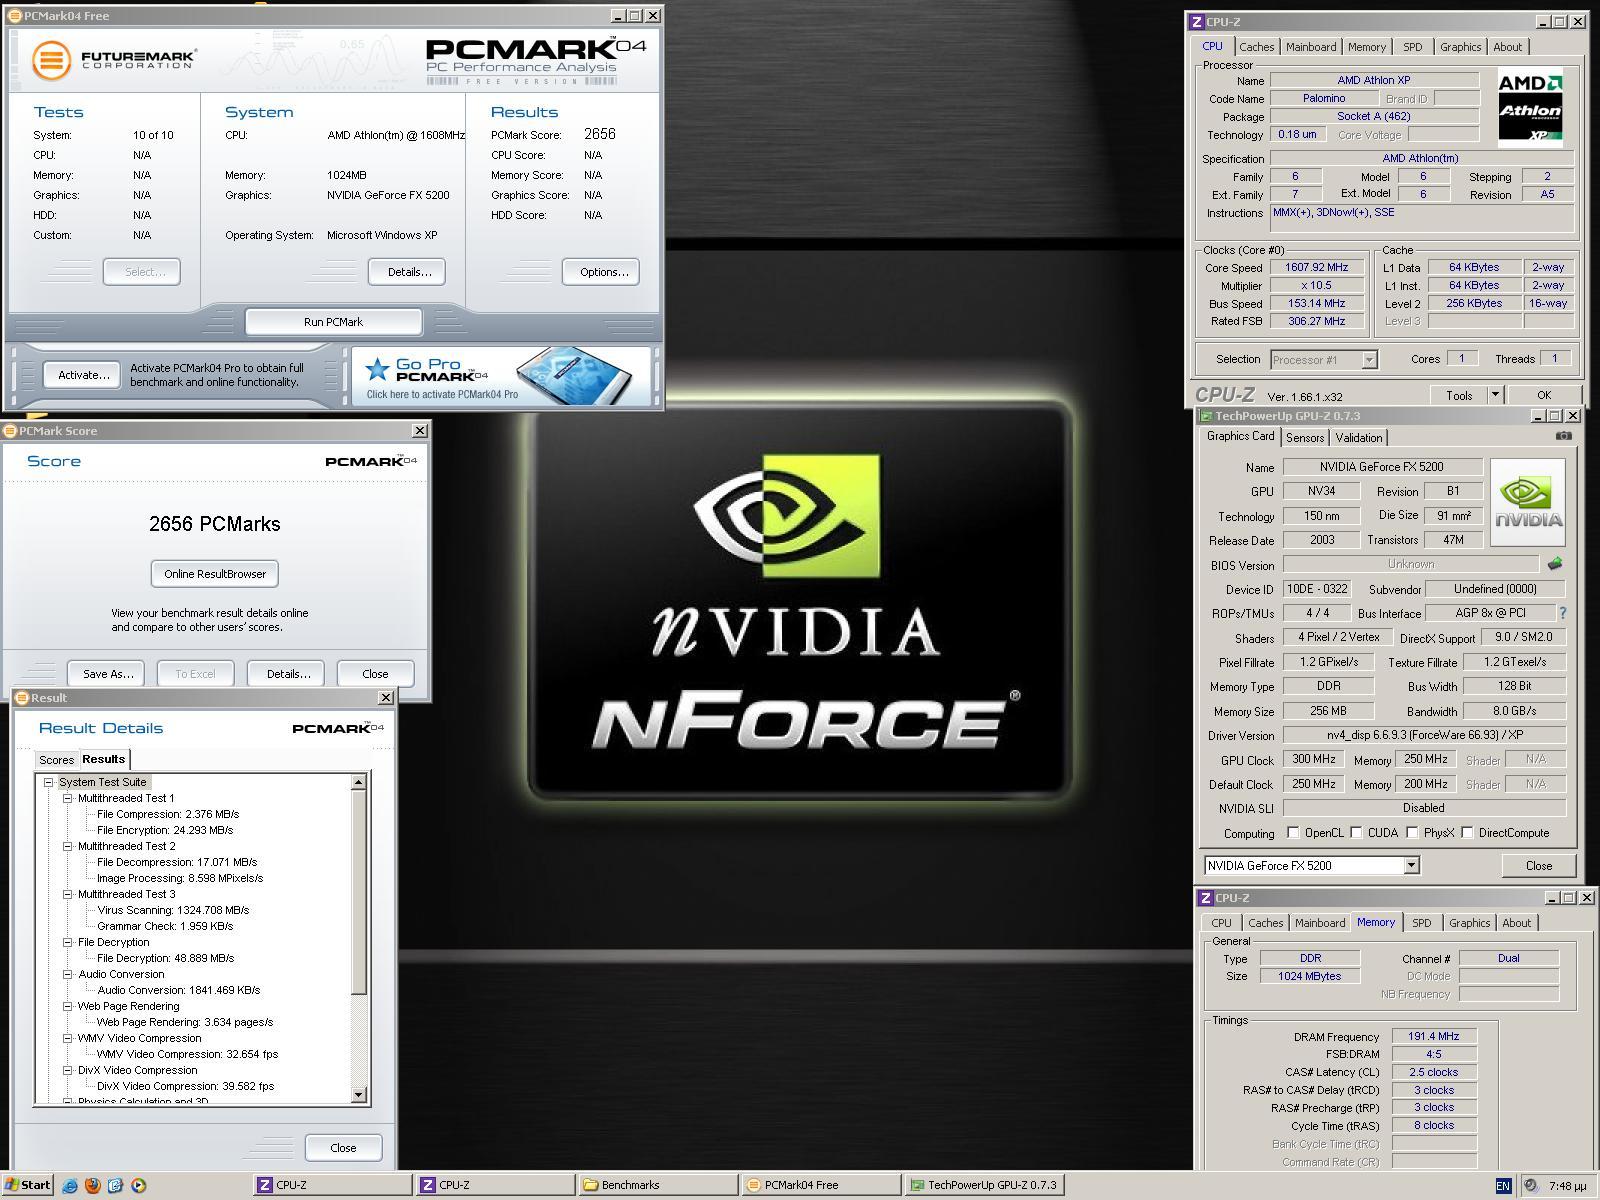Click the CPU-Z Memory window title bar icon
The image size is (1600, 1200).
click(x=1206, y=898)
